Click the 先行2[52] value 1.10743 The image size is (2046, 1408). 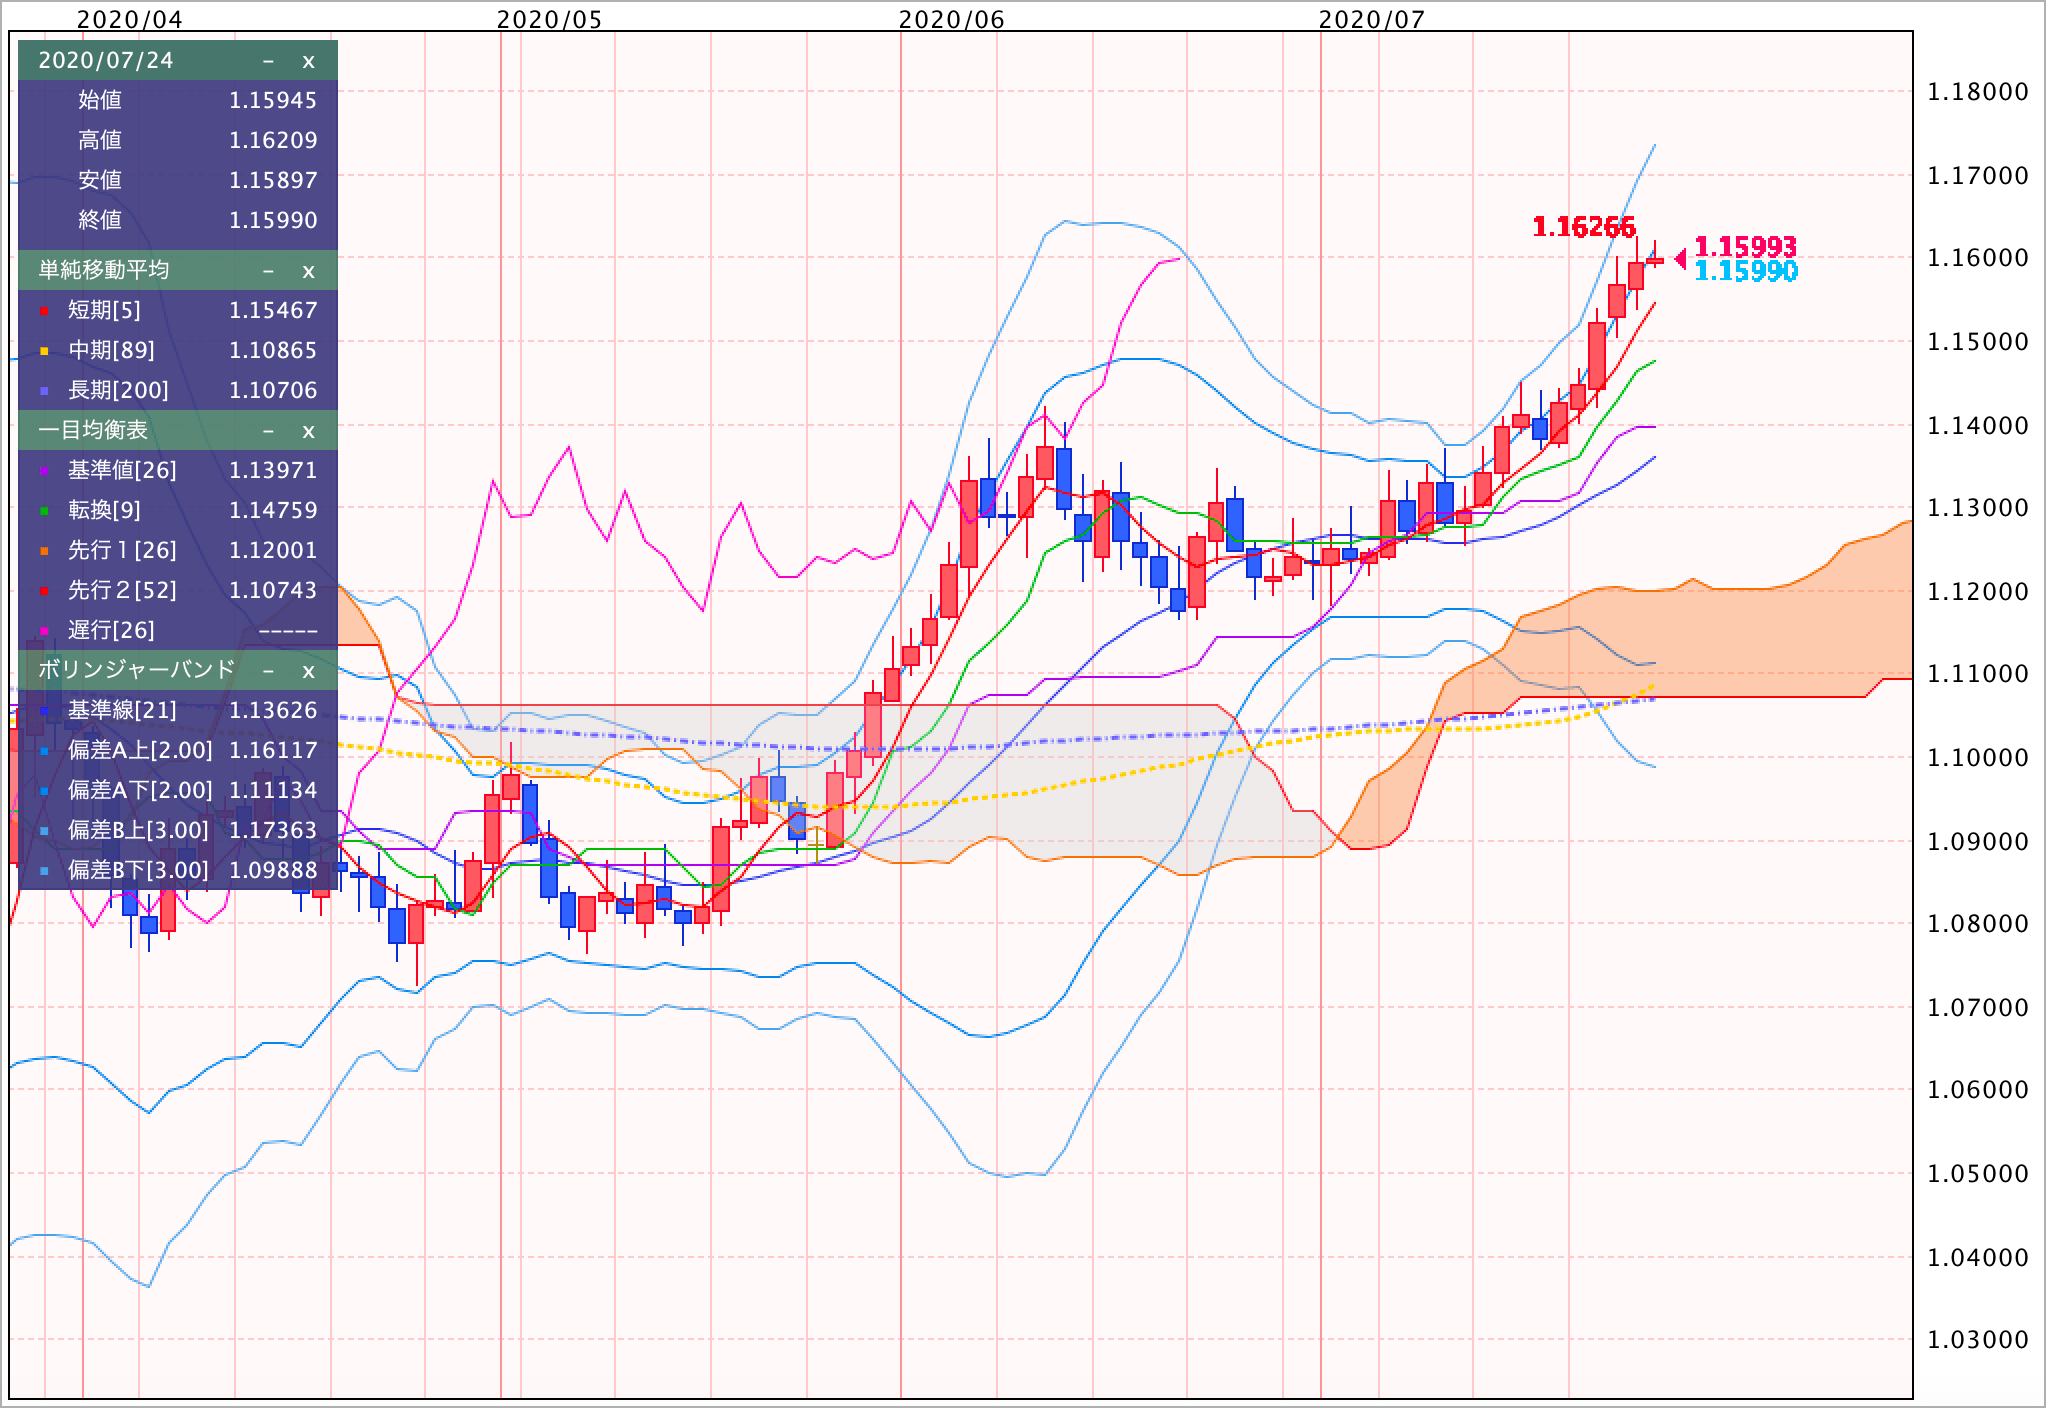273,590
